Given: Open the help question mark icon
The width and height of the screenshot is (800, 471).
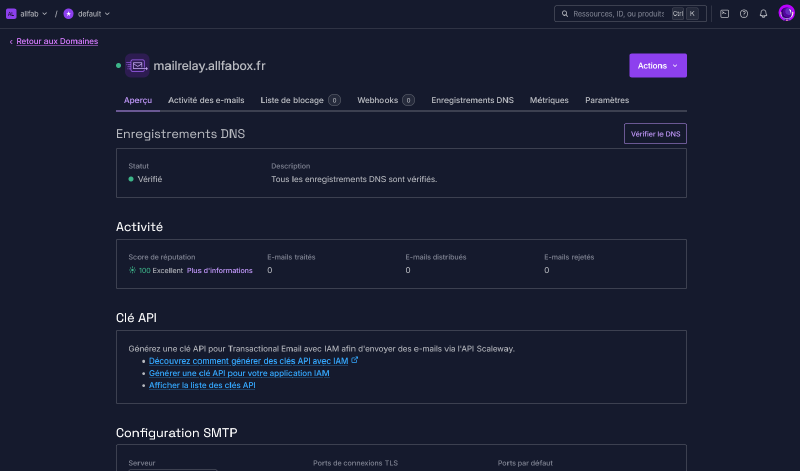Looking at the screenshot, I should click(743, 14).
